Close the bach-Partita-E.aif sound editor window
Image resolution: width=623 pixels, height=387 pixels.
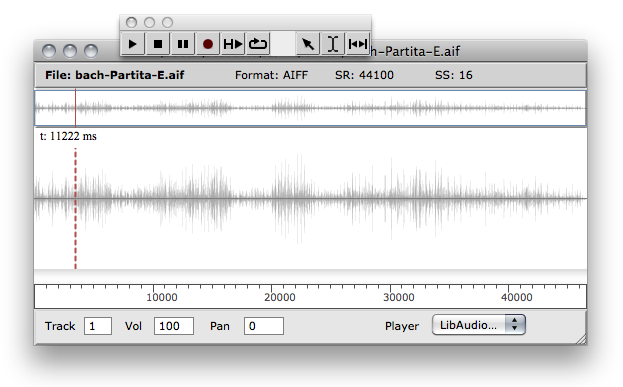49,51
